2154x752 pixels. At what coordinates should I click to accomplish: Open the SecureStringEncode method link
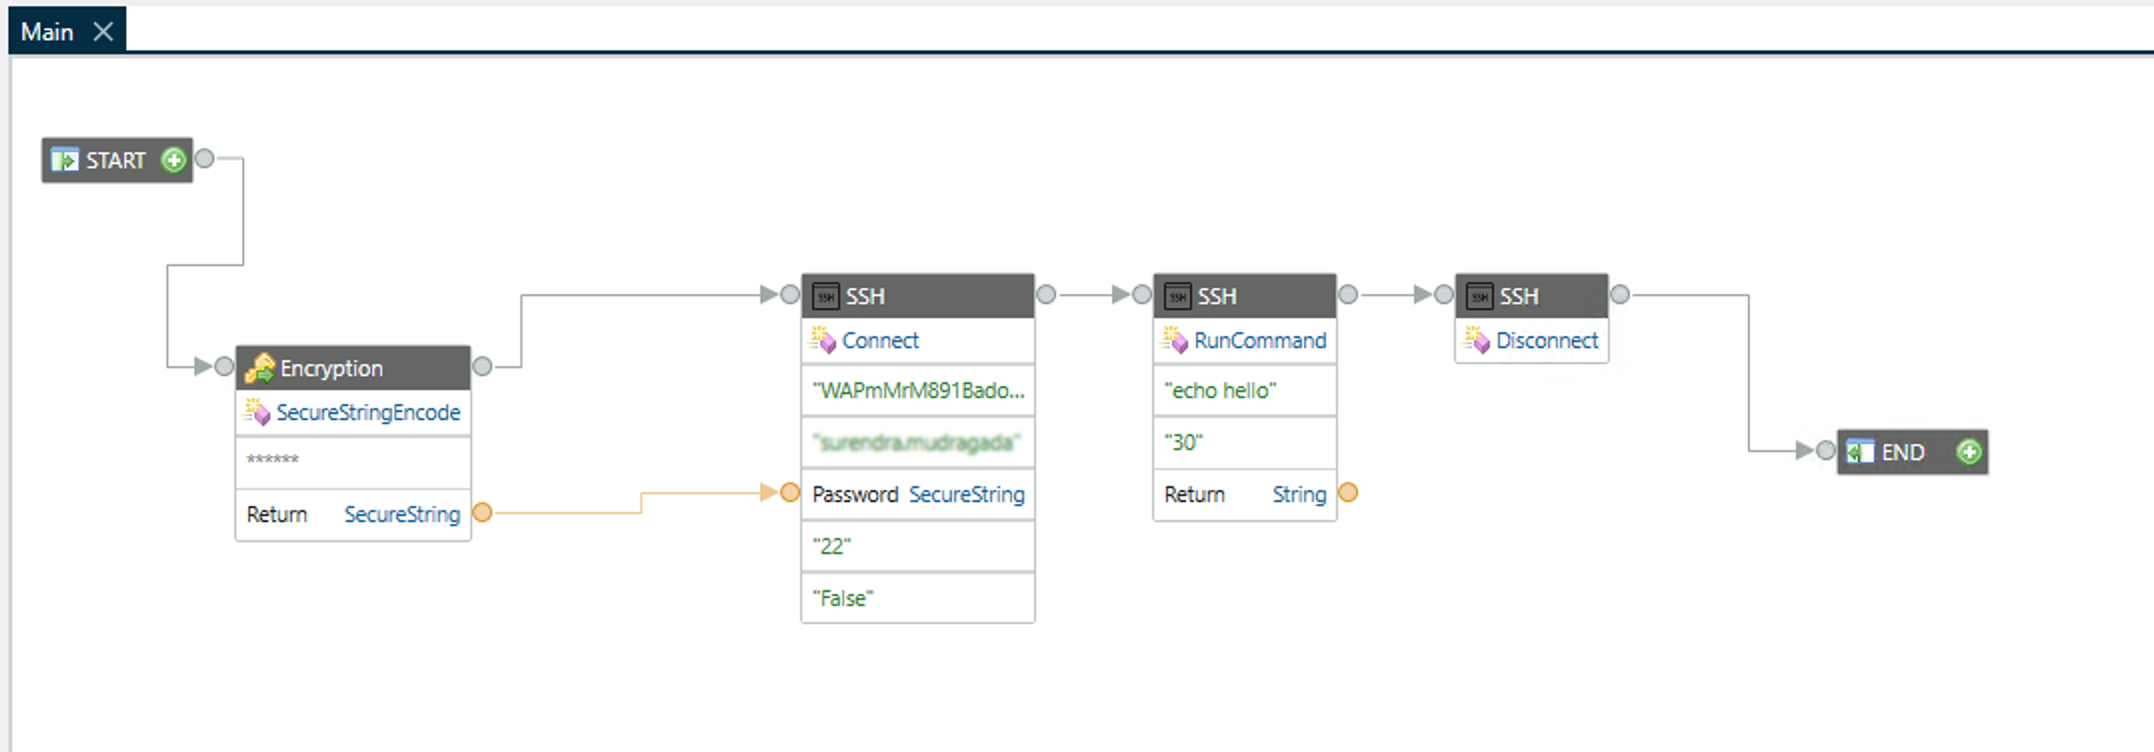pos(368,412)
